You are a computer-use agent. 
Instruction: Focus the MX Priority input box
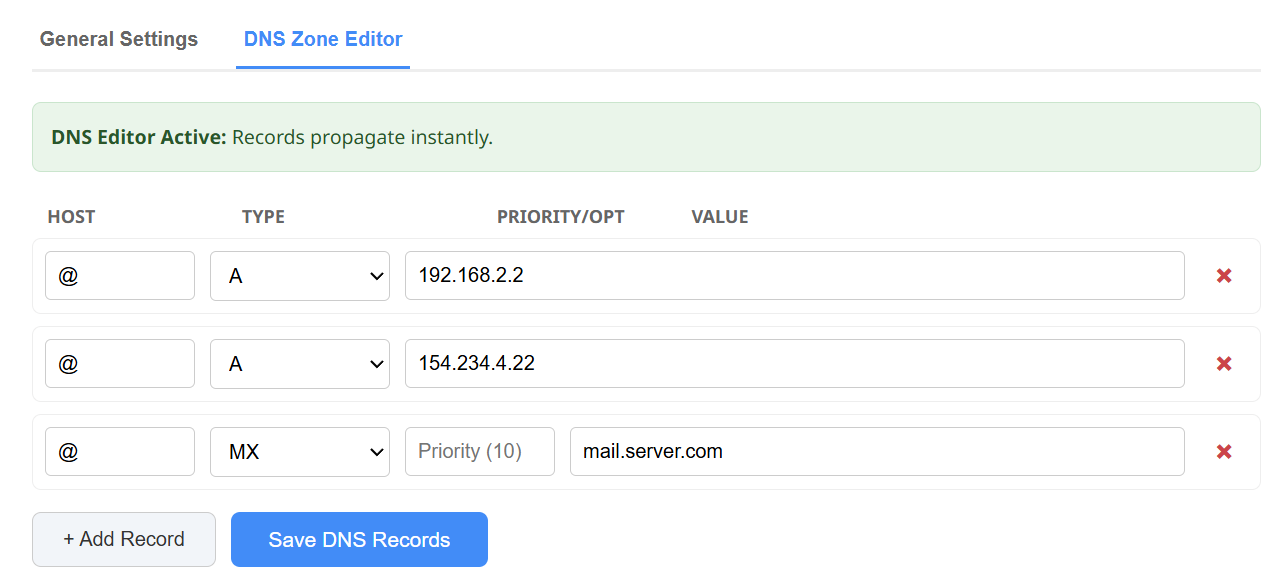click(479, 452)
